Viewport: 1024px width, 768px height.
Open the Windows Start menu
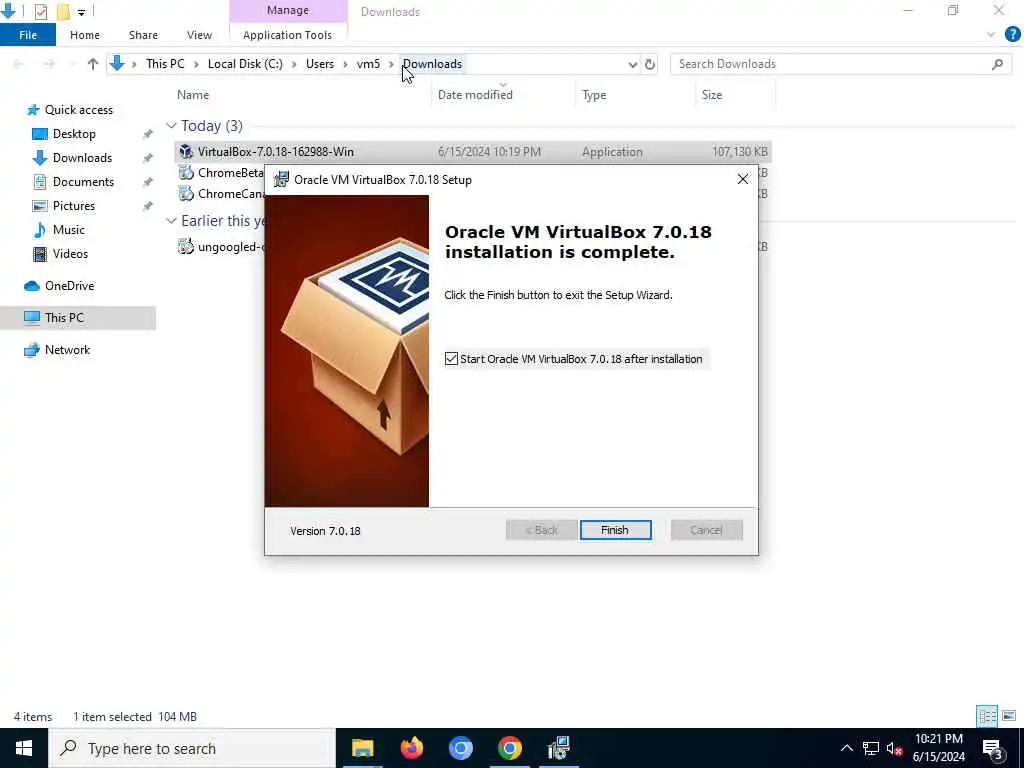[x=24, y=748]
